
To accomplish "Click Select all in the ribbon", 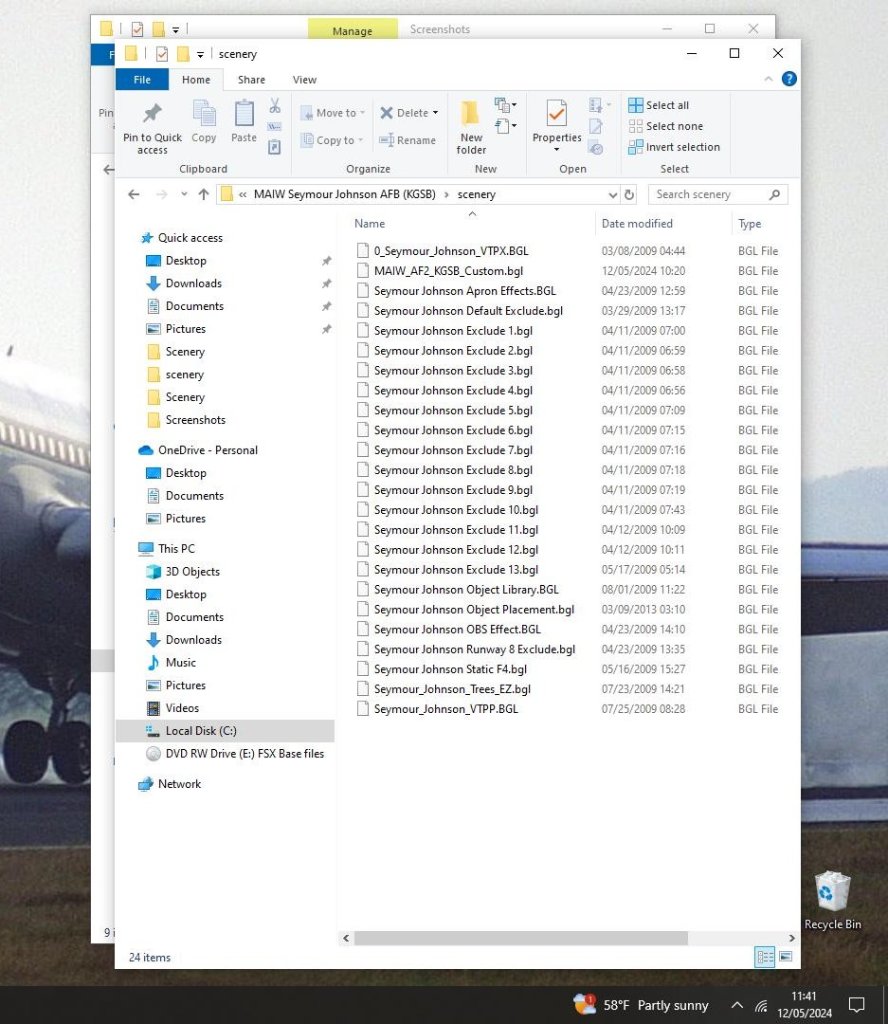I will click(x=658, y=105).
